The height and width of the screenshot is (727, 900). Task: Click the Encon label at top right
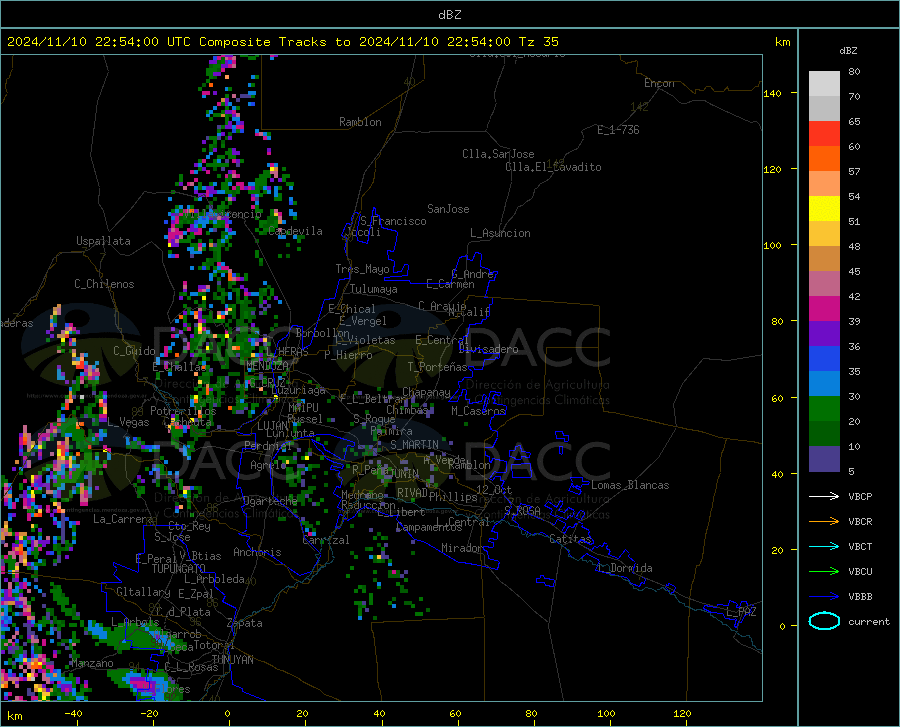659,83
